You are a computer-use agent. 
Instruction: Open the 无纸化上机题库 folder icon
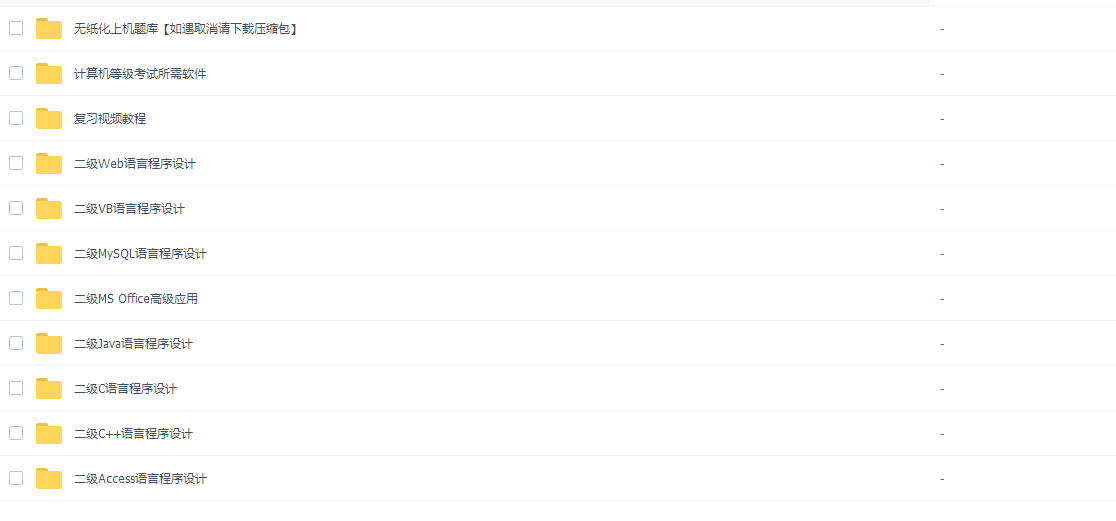tap(49, 28)
